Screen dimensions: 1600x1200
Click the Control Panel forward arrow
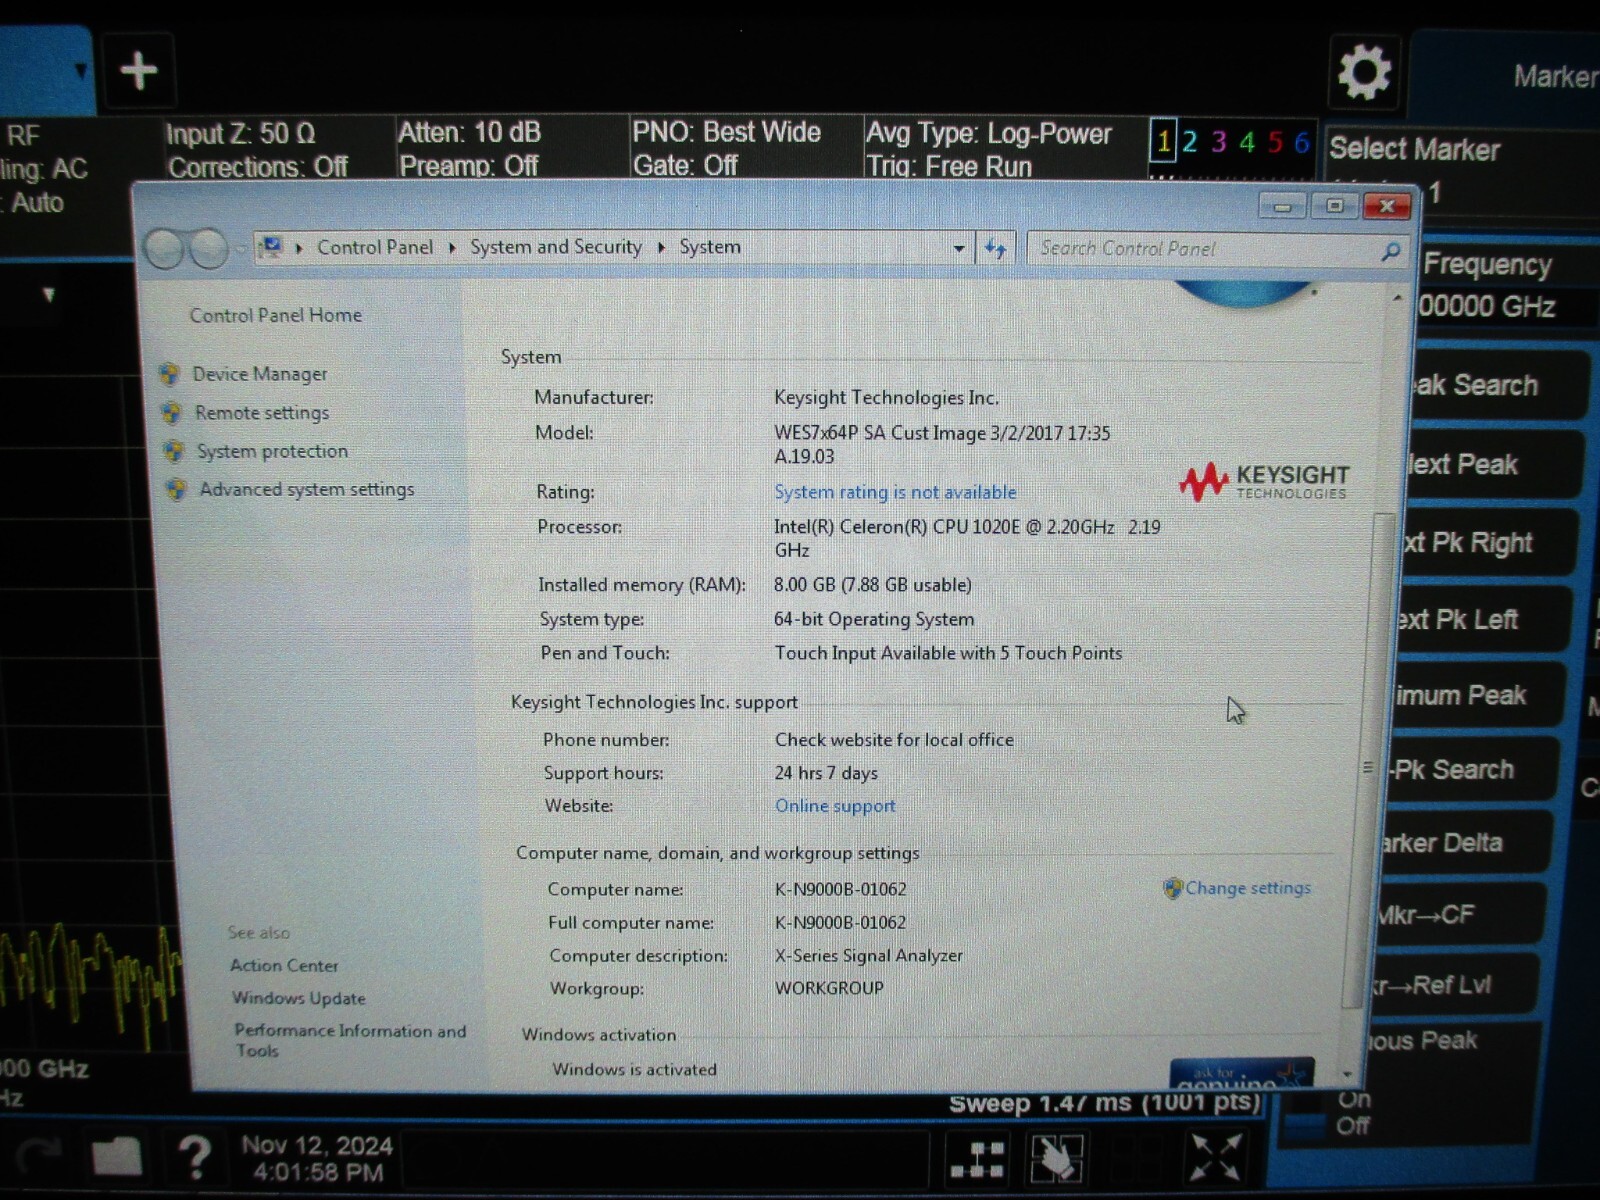[209, 249]
